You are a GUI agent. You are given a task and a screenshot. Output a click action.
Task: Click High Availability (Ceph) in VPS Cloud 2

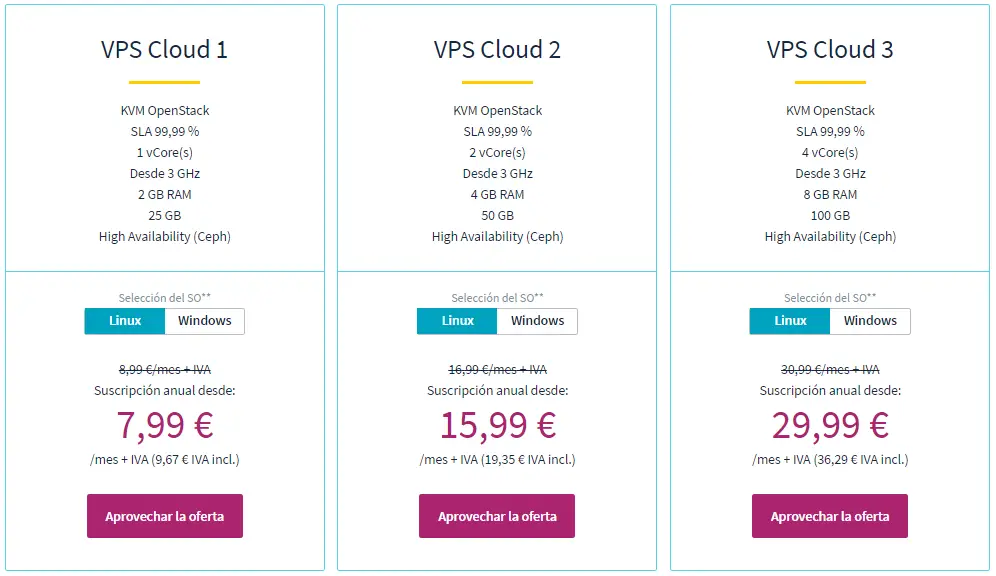tap(497, 237)
